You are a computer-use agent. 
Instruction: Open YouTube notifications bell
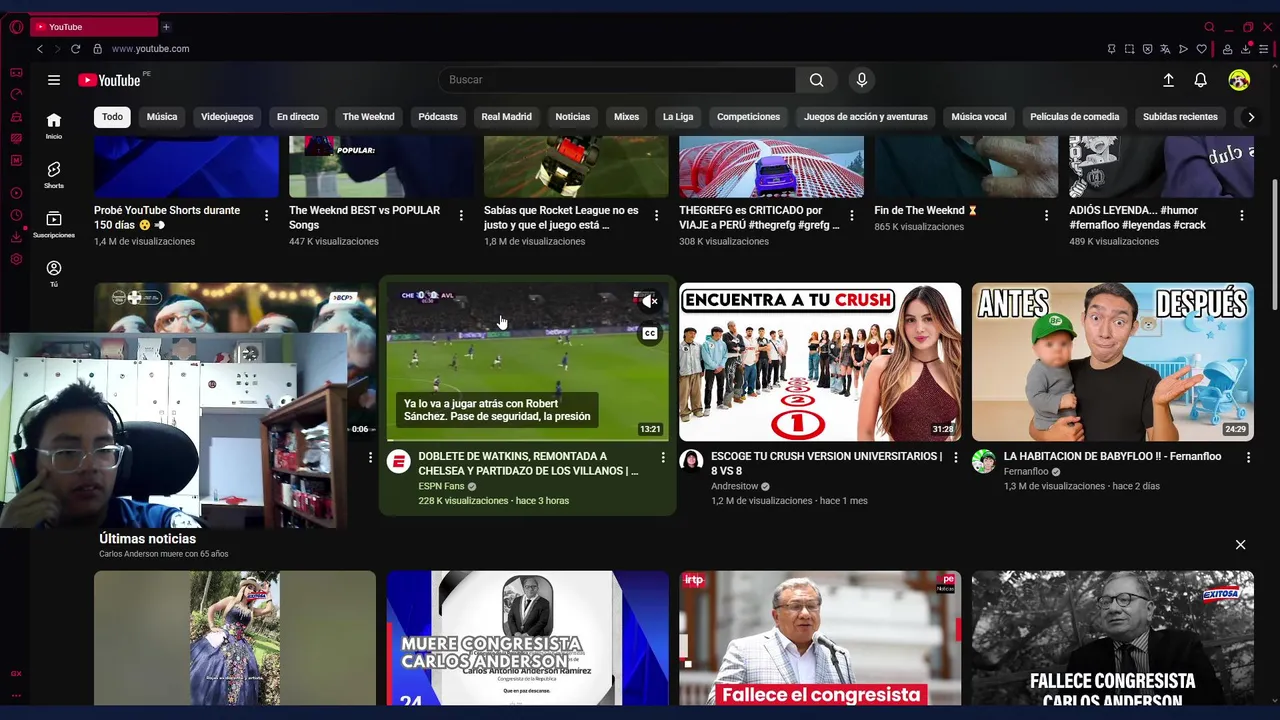click(1201, 80)
